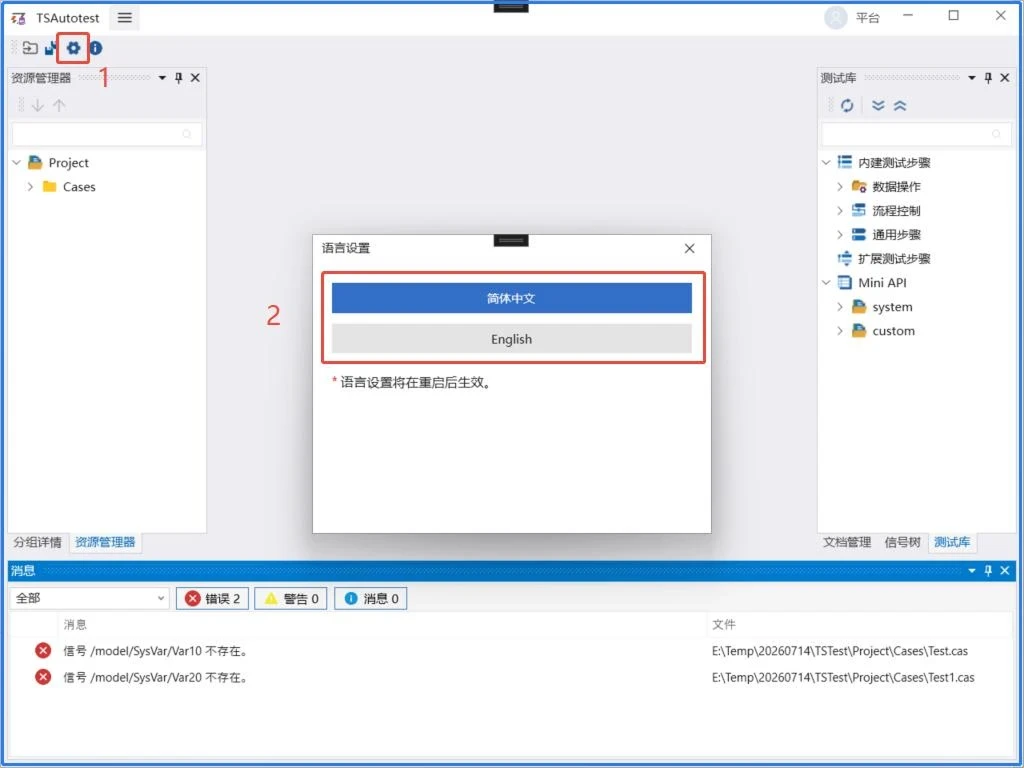The height and width of the screenshot is (768, 1024).
Task: Collapse the Mini API node
Action: pyautogui.click(x=826, y=283)
